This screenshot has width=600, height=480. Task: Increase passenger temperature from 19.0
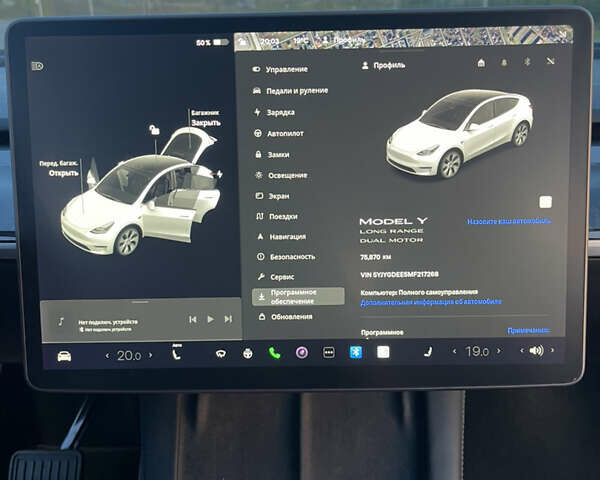click(499, 351)
